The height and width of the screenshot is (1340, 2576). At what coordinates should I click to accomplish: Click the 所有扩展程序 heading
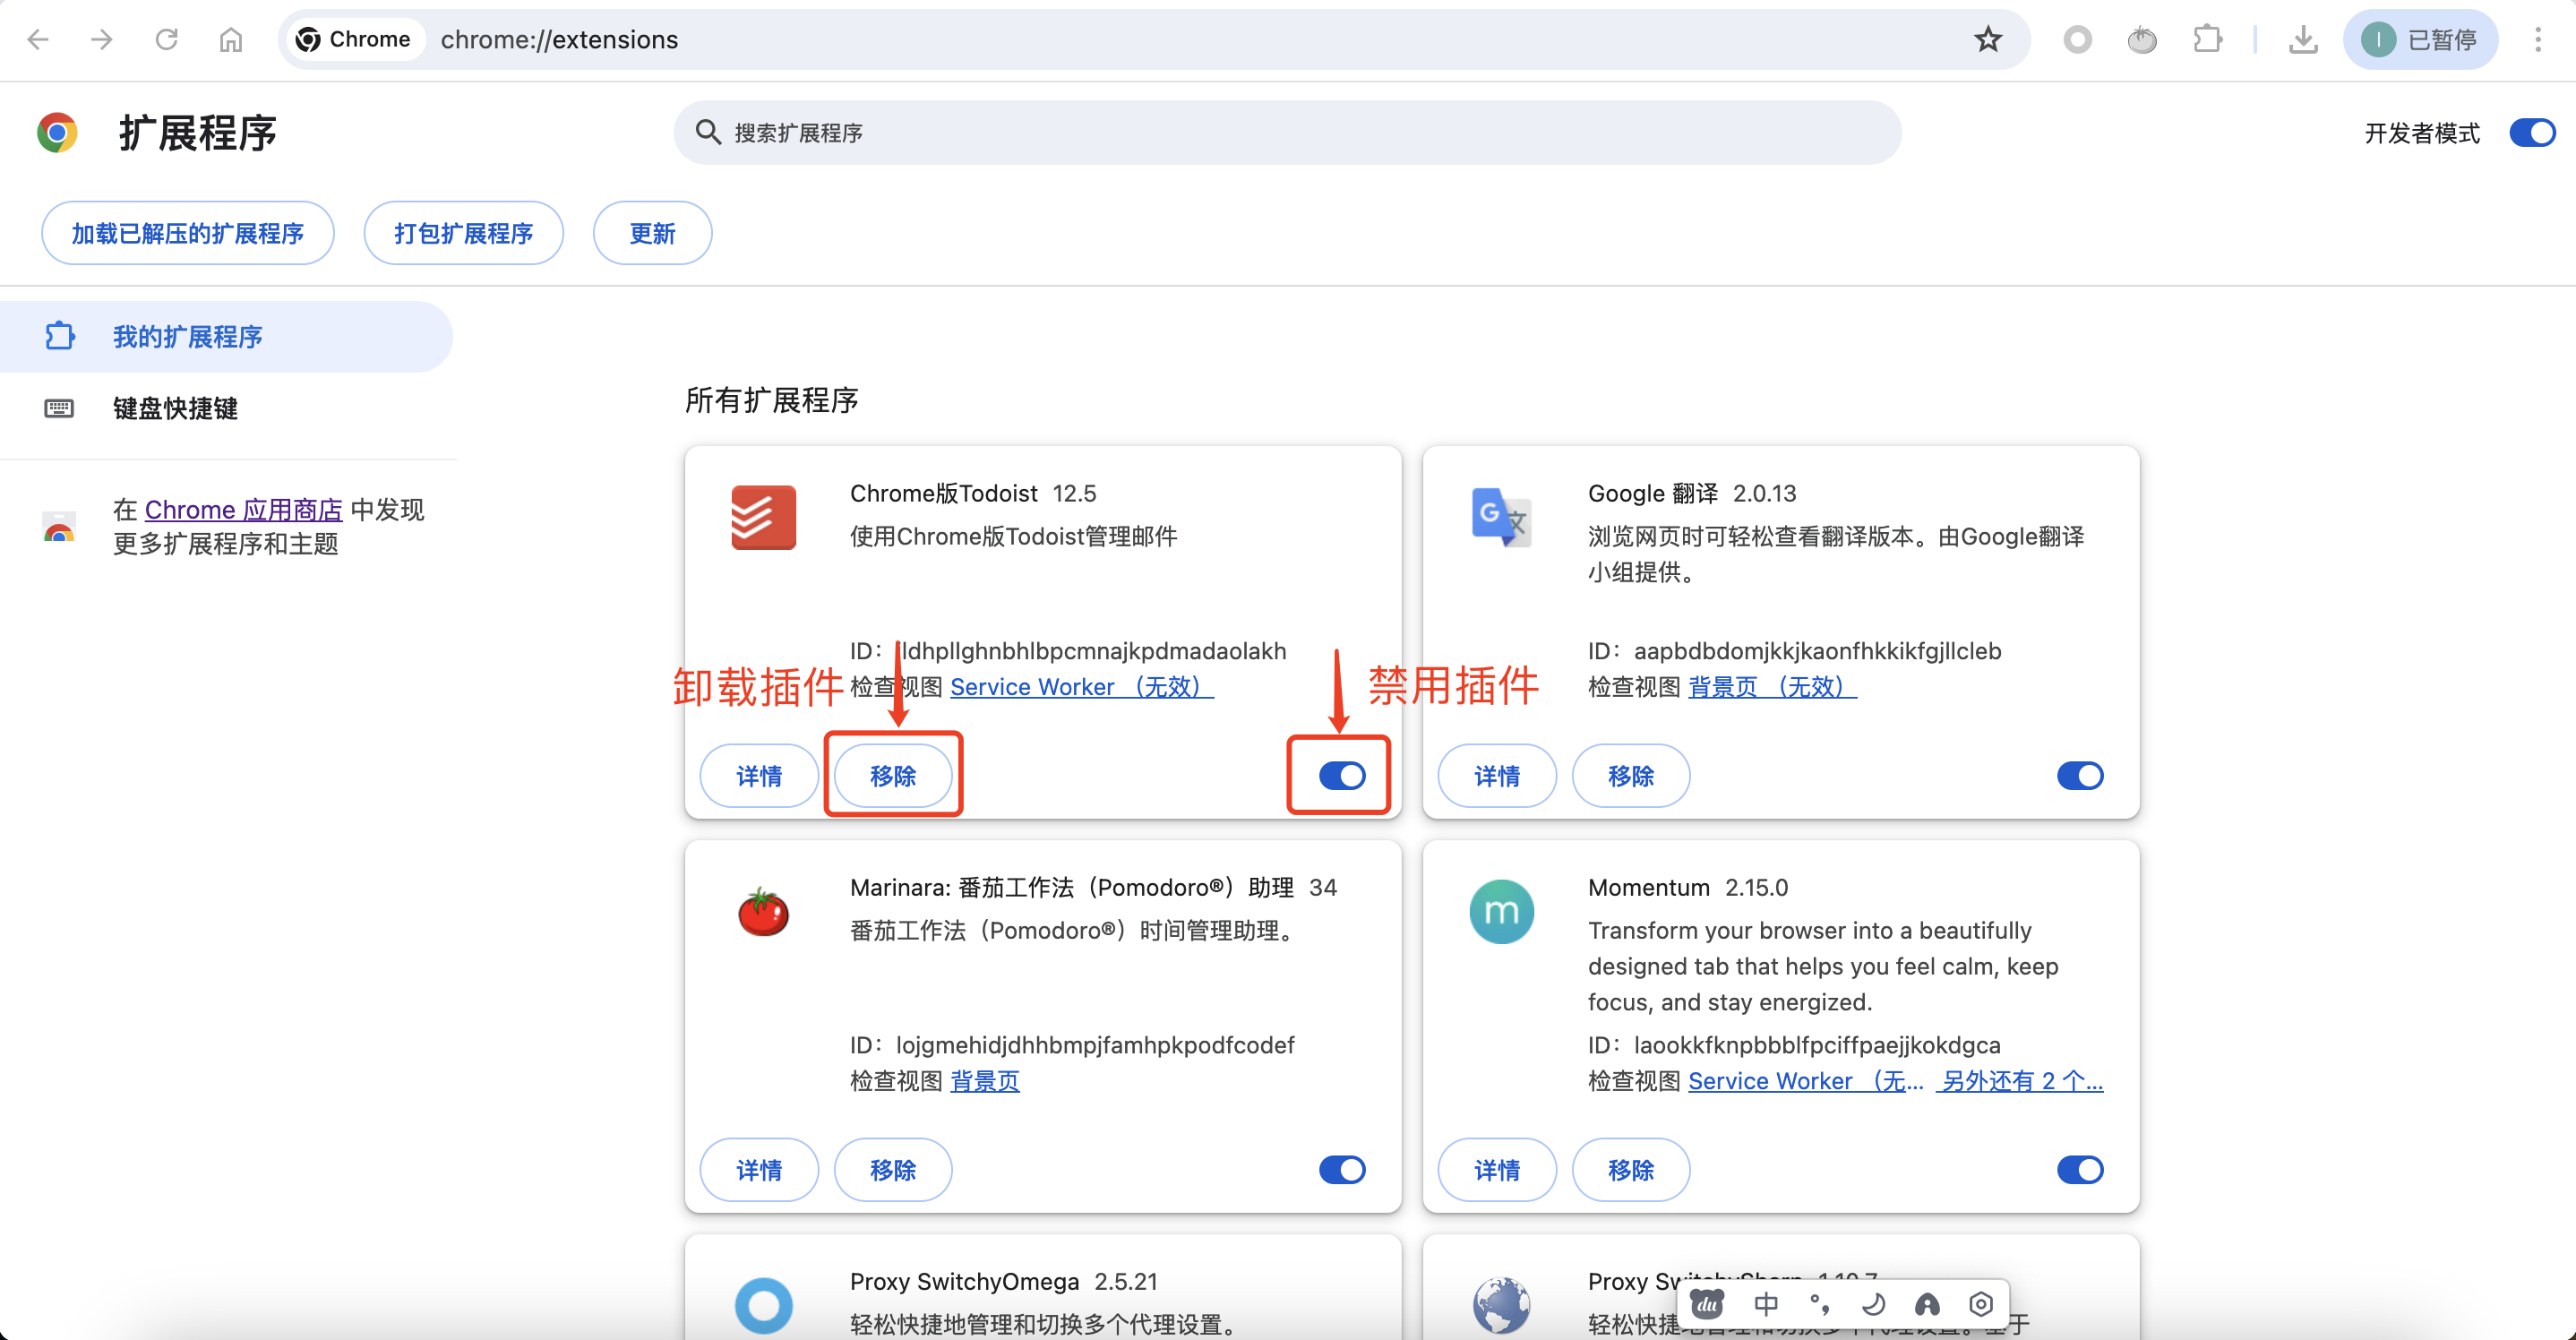coord(771,400)
